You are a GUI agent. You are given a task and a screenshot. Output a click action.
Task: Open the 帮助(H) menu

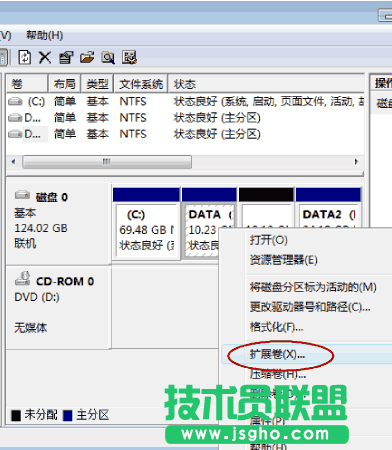45,35
